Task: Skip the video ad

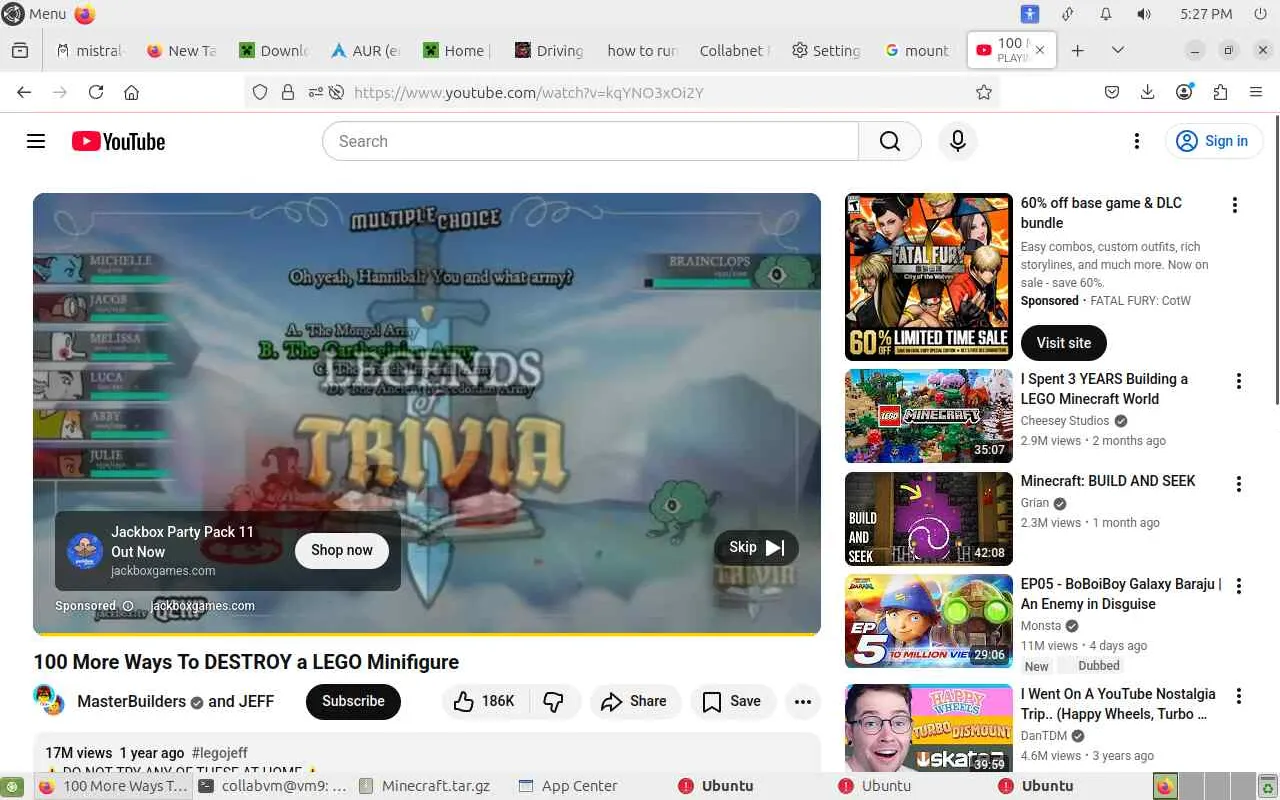Action: point(756,547)
